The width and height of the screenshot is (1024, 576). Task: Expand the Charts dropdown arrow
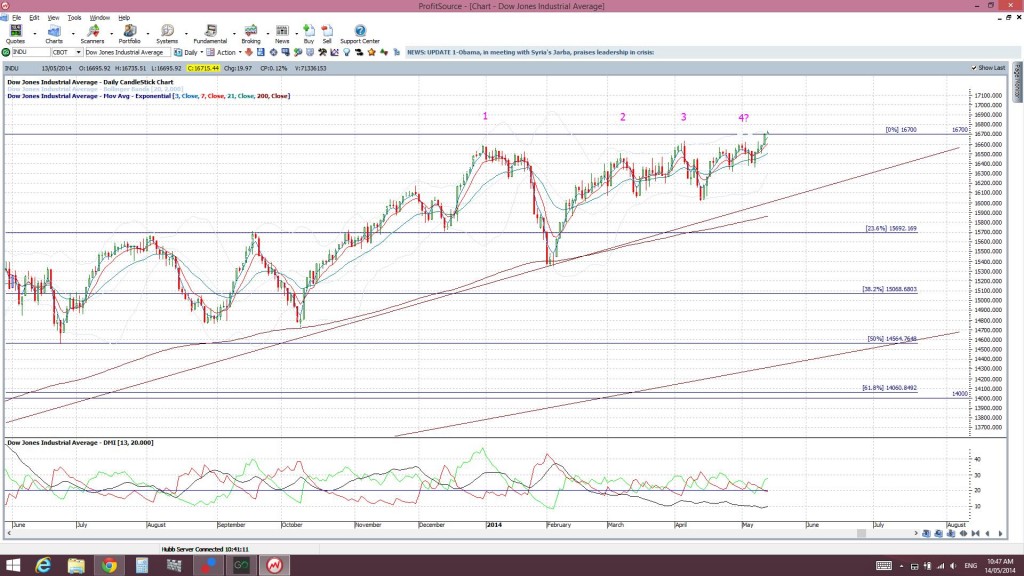[73, 33]
